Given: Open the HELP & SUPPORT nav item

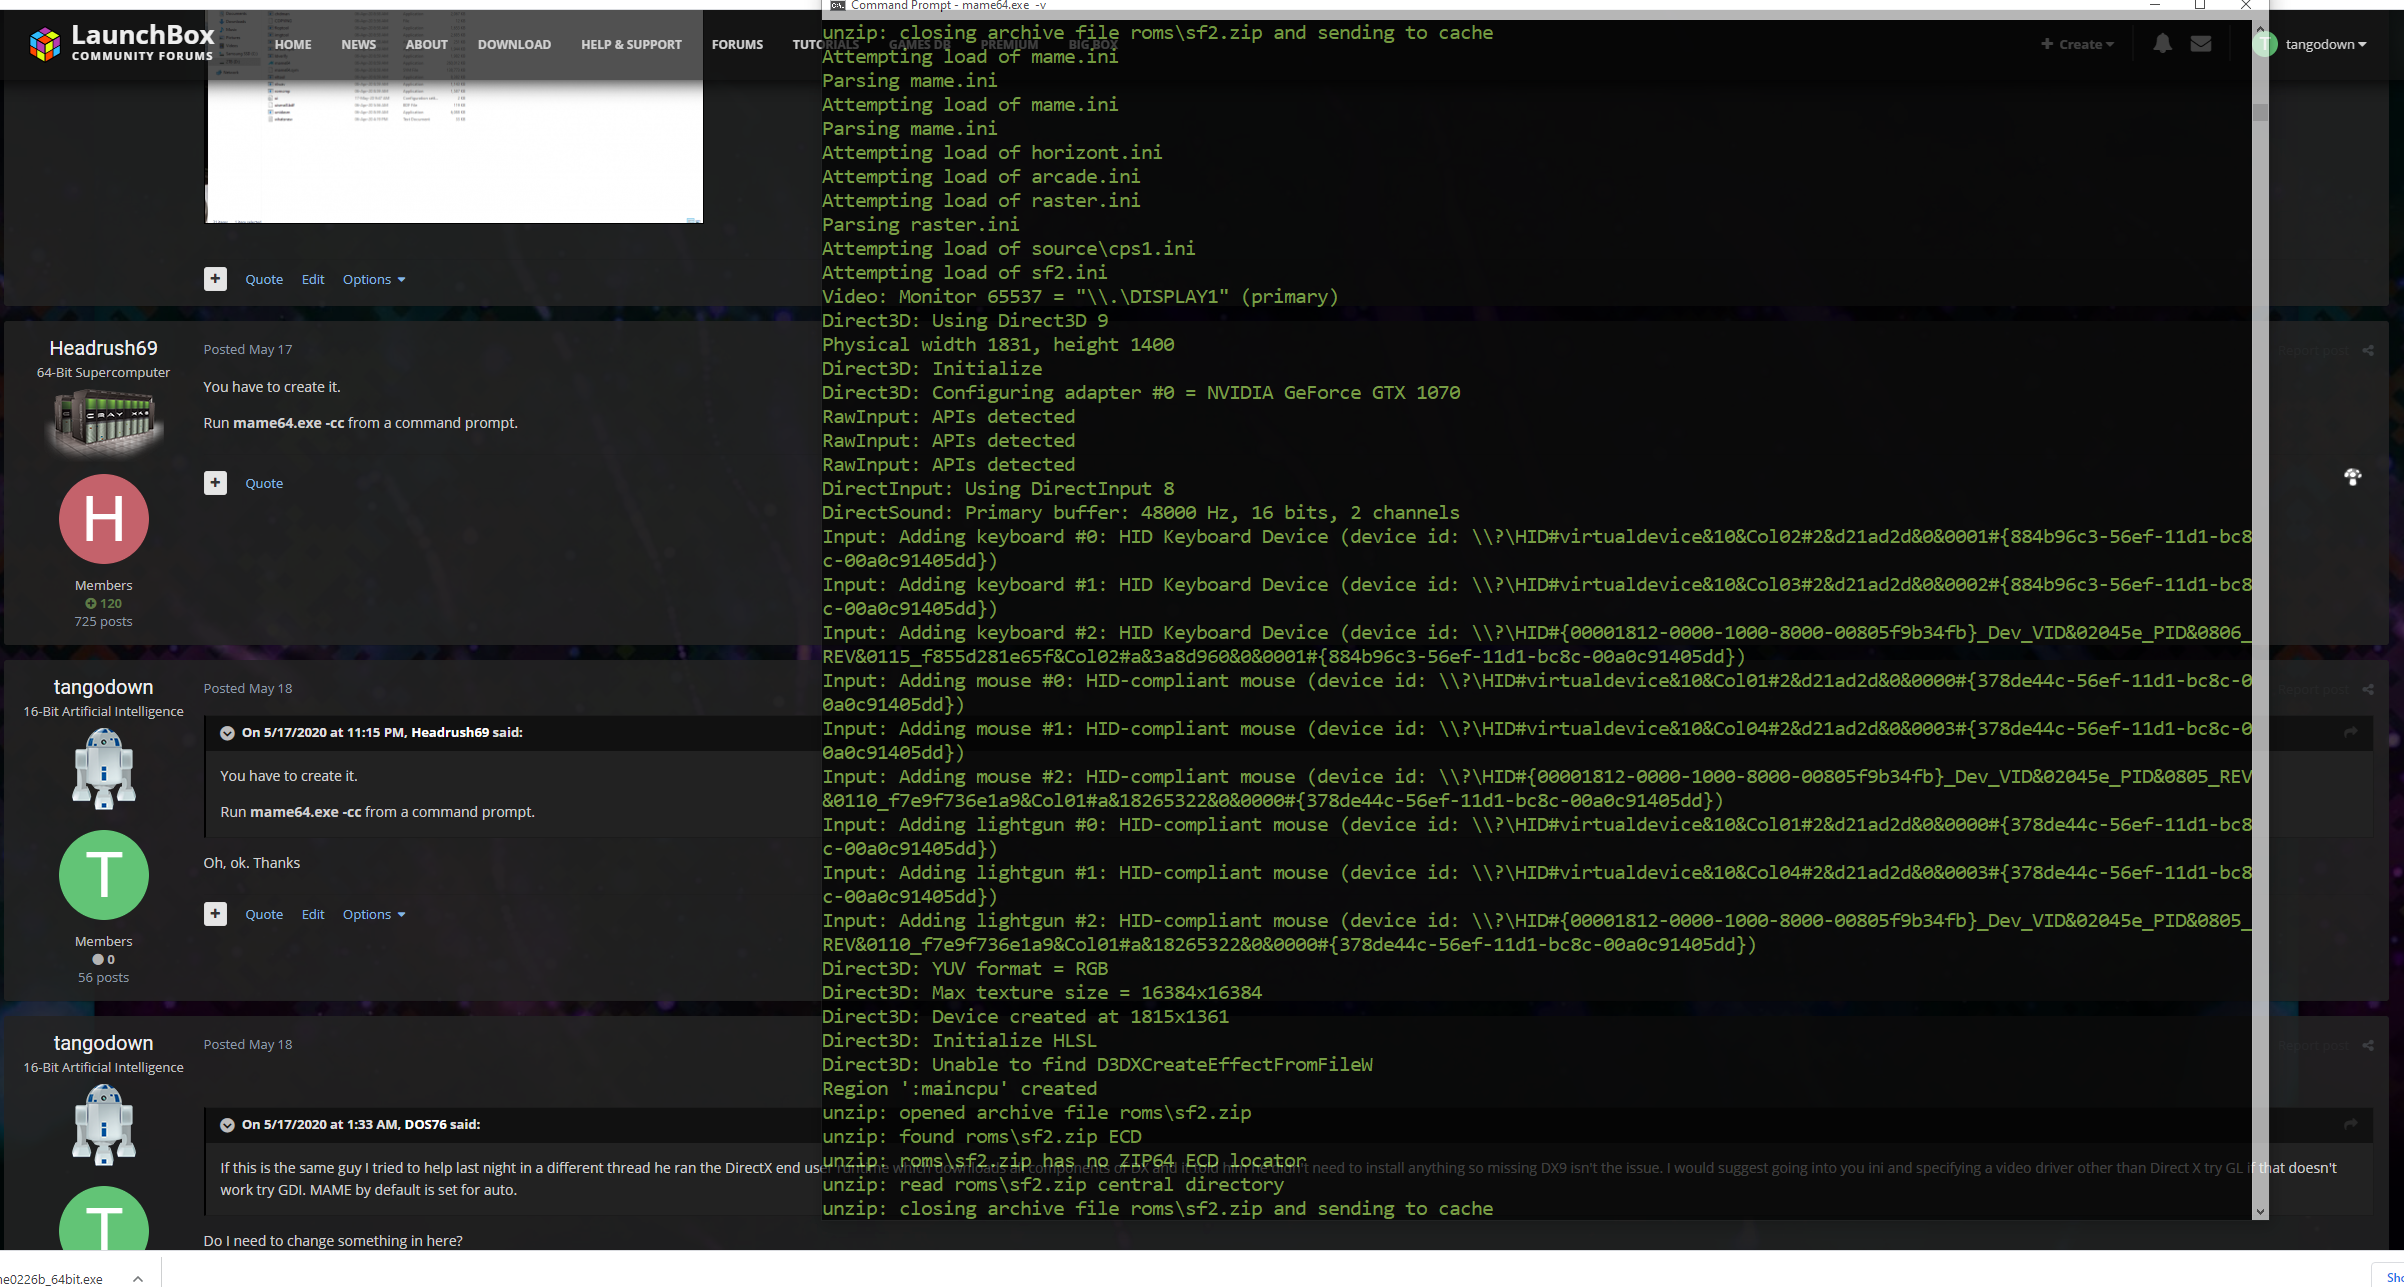Looking at the screenshot, I should (x=631, y=44).
